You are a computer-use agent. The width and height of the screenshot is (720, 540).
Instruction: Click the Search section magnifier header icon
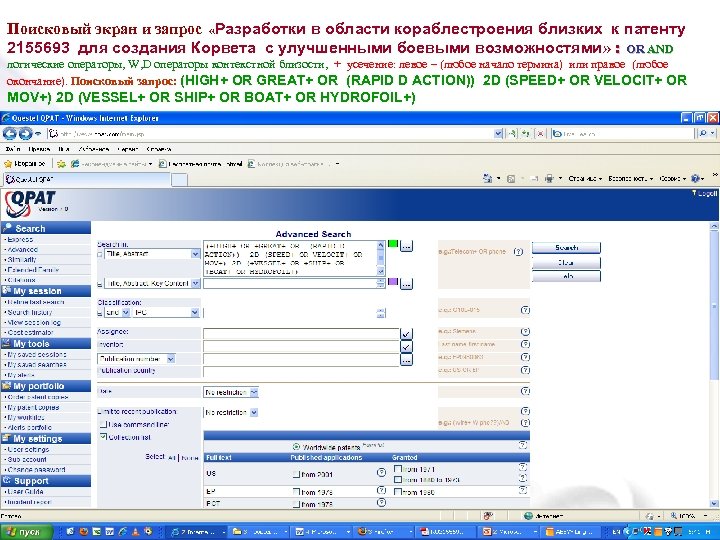[7, 228]
